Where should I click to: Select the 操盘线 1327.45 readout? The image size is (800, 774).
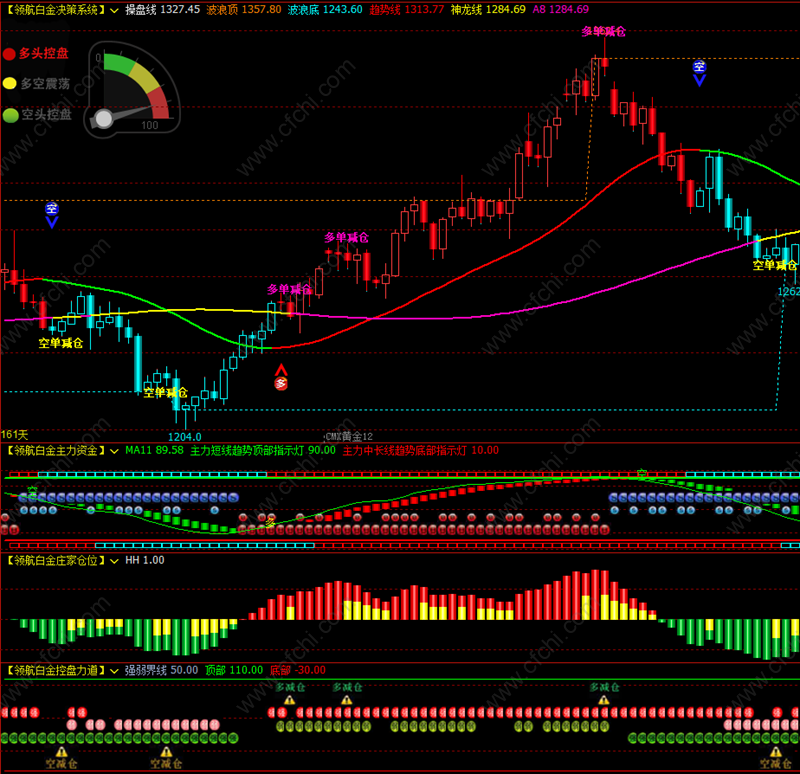163,10
